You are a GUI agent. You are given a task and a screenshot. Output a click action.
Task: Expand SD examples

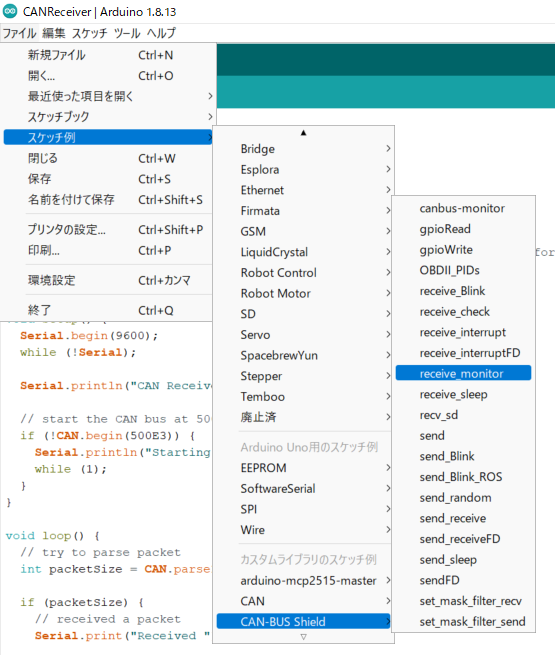point(304,314)
